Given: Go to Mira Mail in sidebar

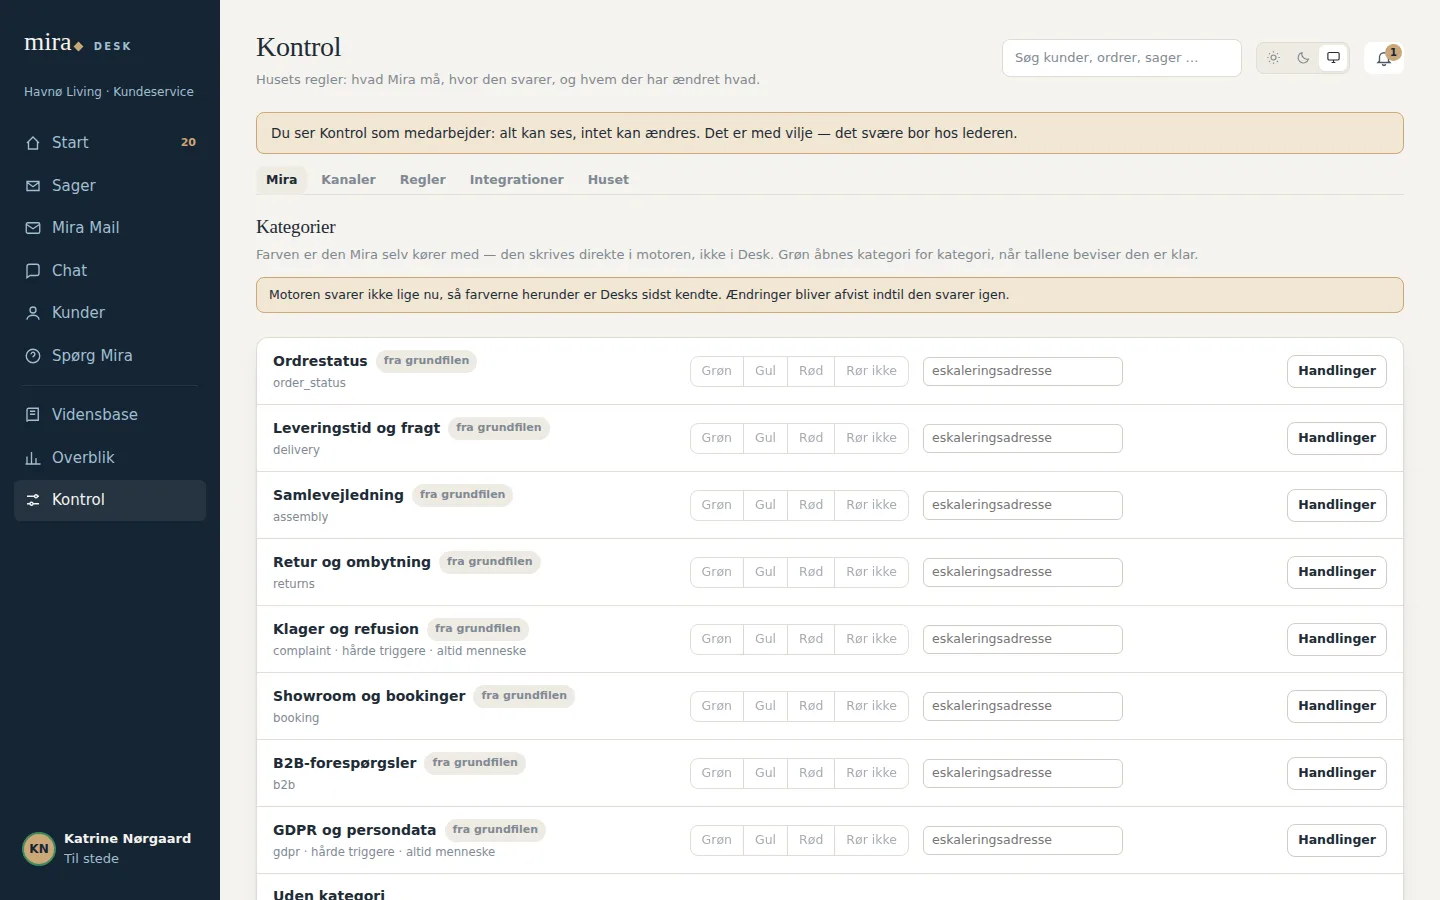Looking at the screenshot, I should click(110, 228).
